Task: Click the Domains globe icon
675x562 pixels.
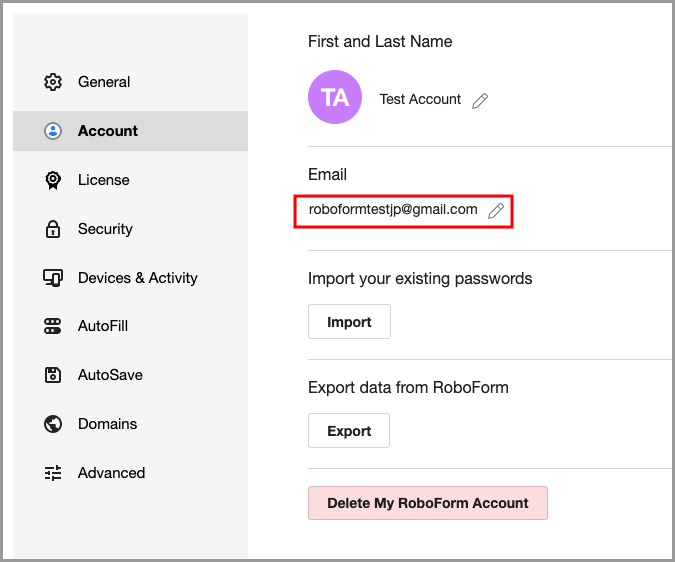Action: [x=53, y=424]
